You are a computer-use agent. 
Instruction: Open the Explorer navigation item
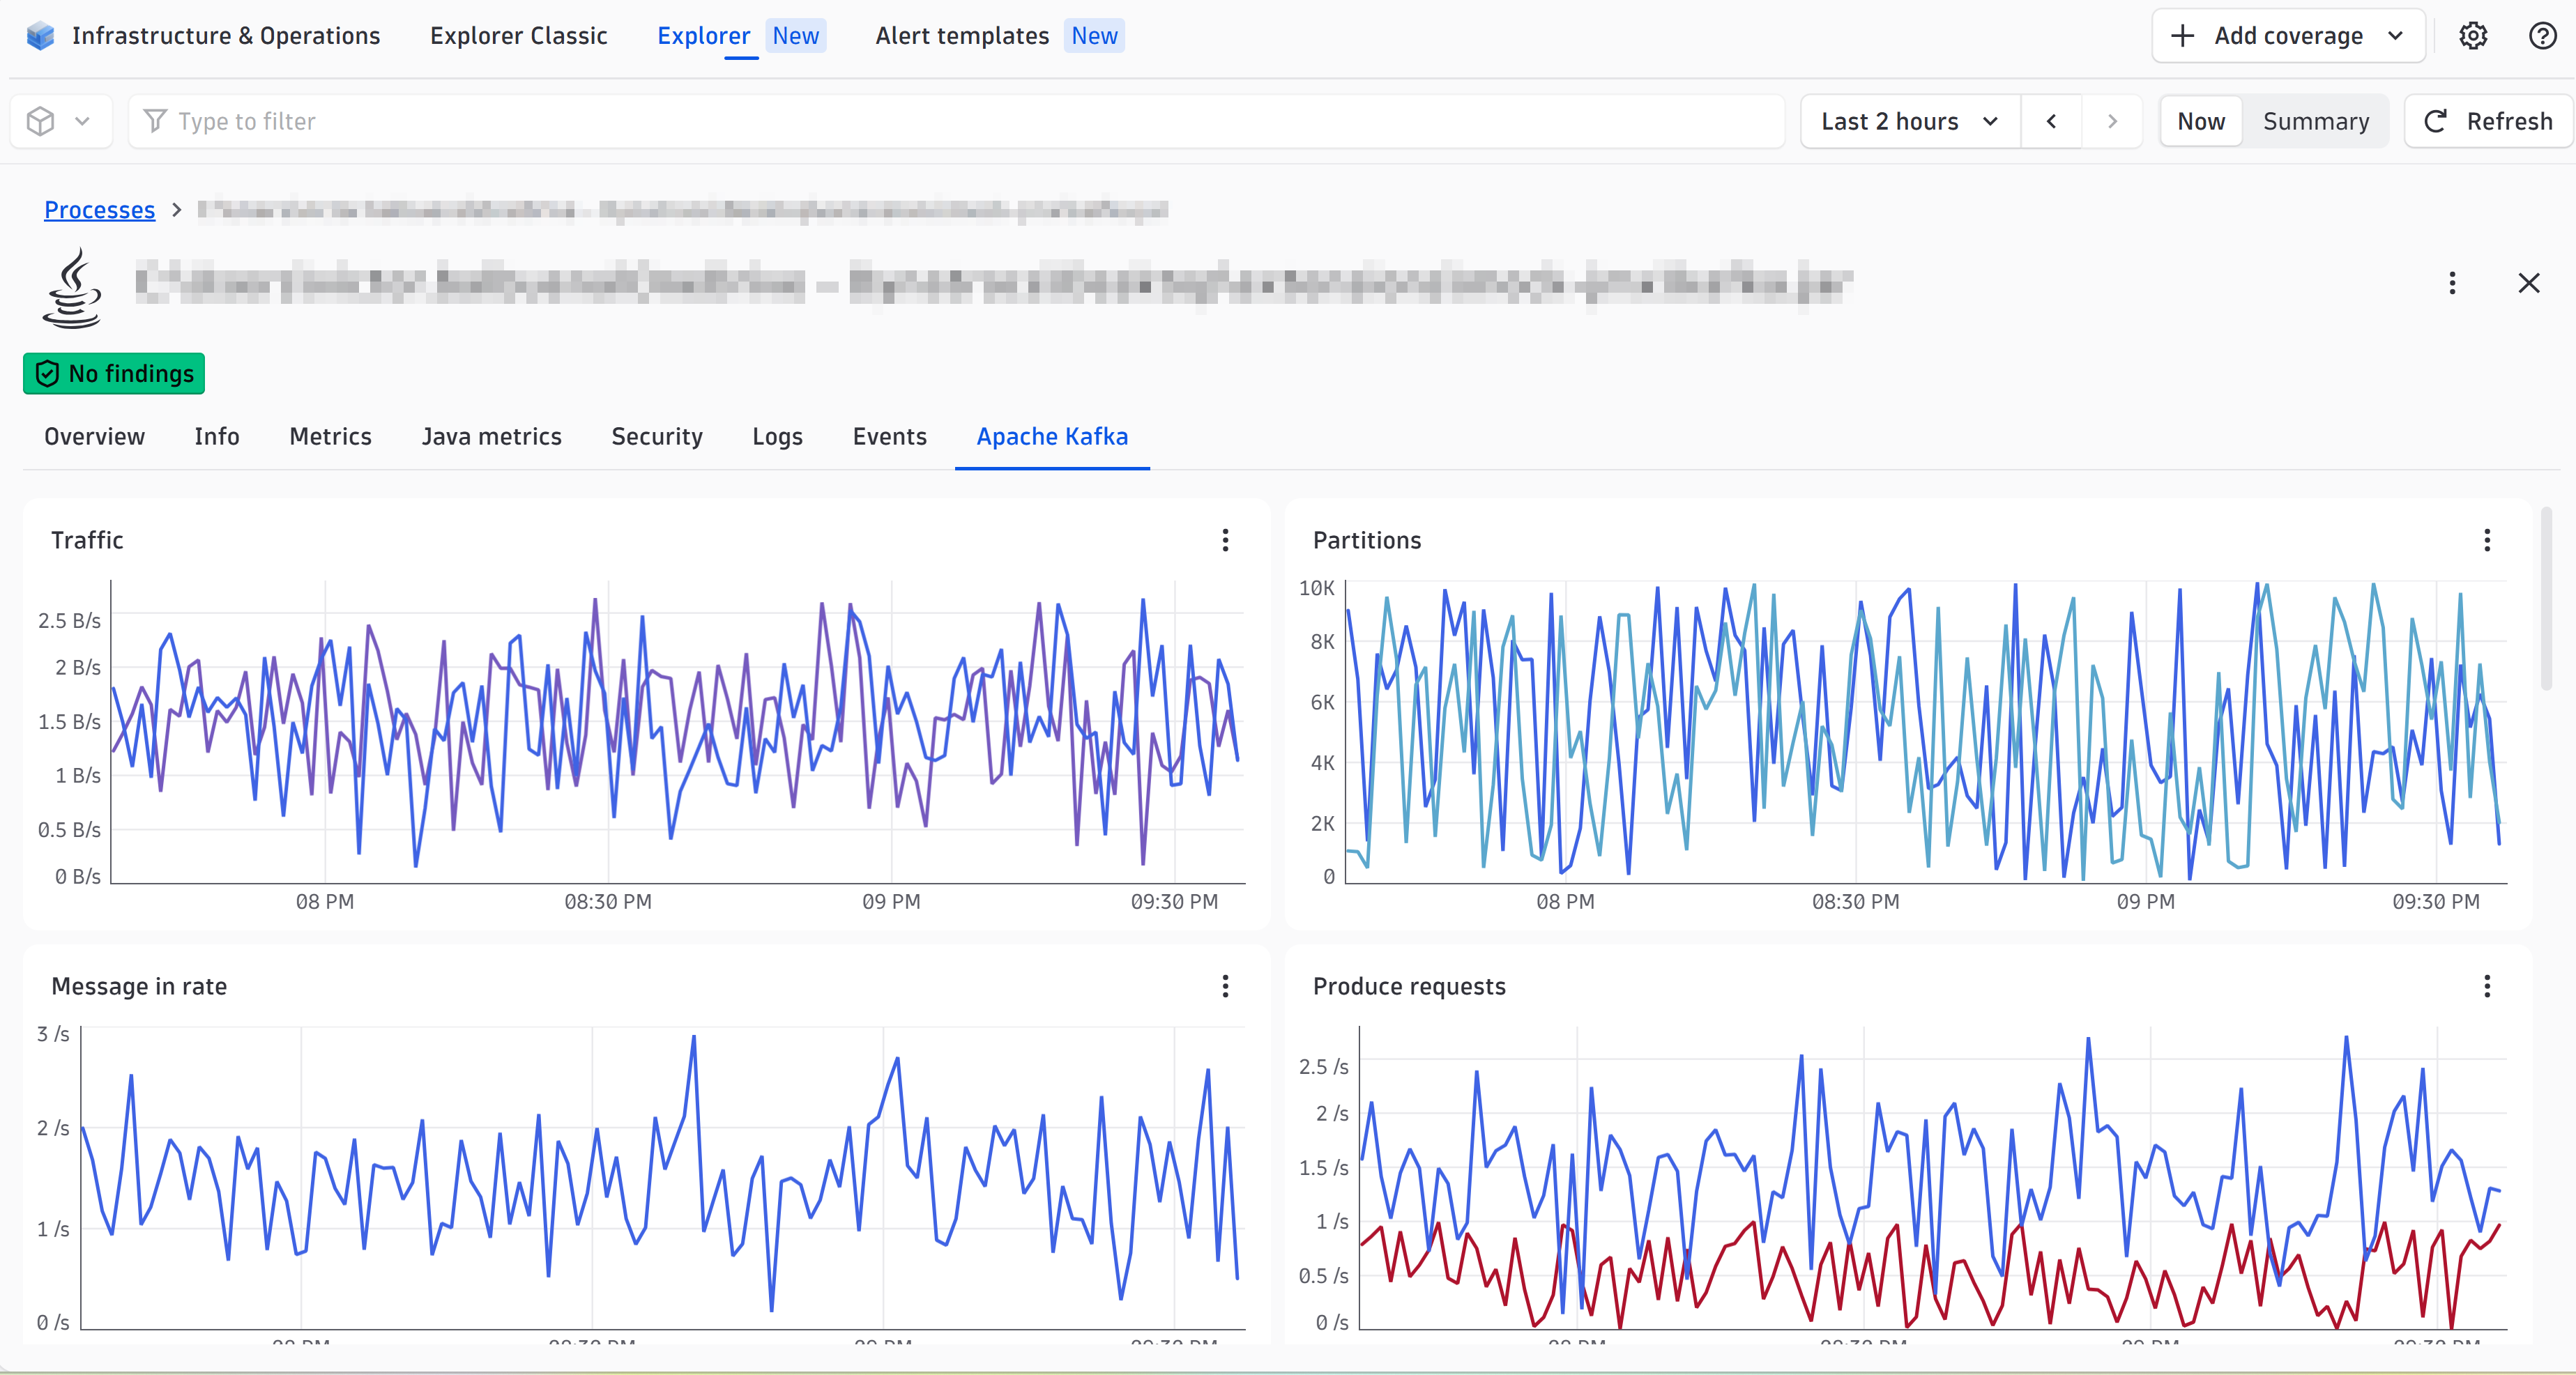(x=703, y=36)
